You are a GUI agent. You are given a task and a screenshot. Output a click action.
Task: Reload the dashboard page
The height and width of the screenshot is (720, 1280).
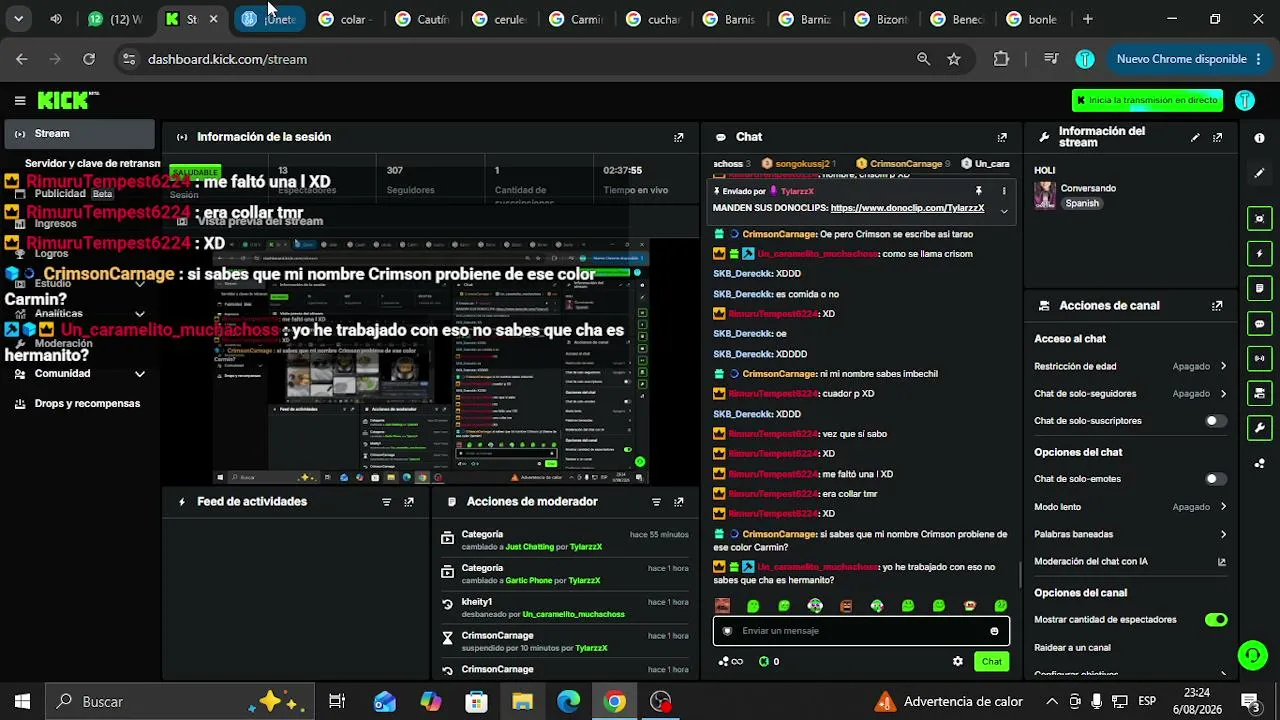coord(89,59)
